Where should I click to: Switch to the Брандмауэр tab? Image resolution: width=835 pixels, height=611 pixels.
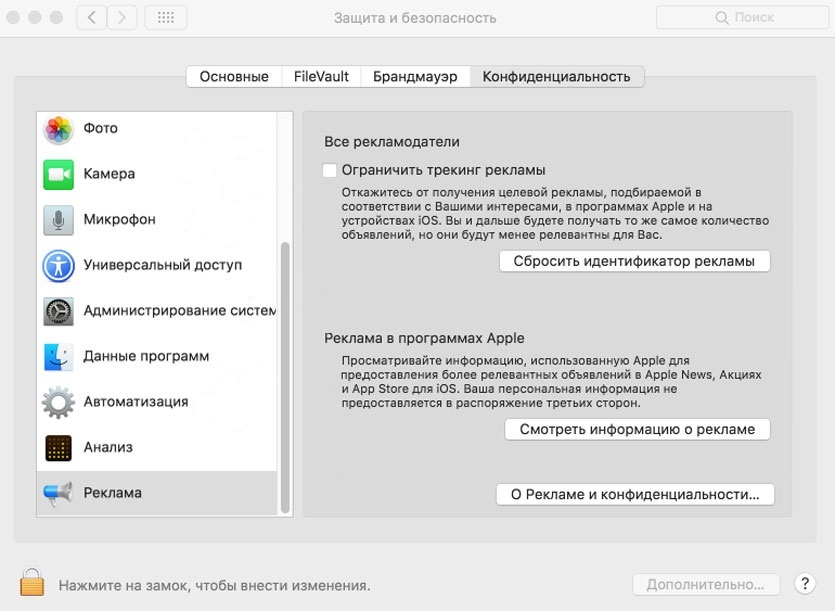pyautogui.click(x=415, y=77)
